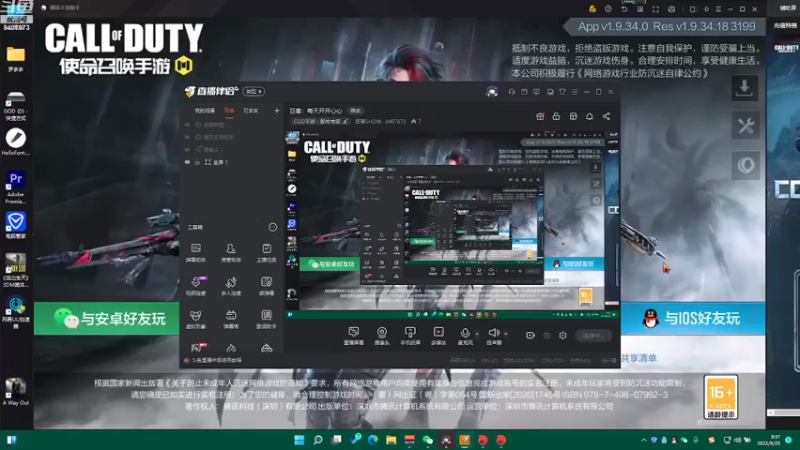This screenshot has height=450, width=800.
Task: Open the anchor tasks tool (主播任务)
Action: point(266,253)
